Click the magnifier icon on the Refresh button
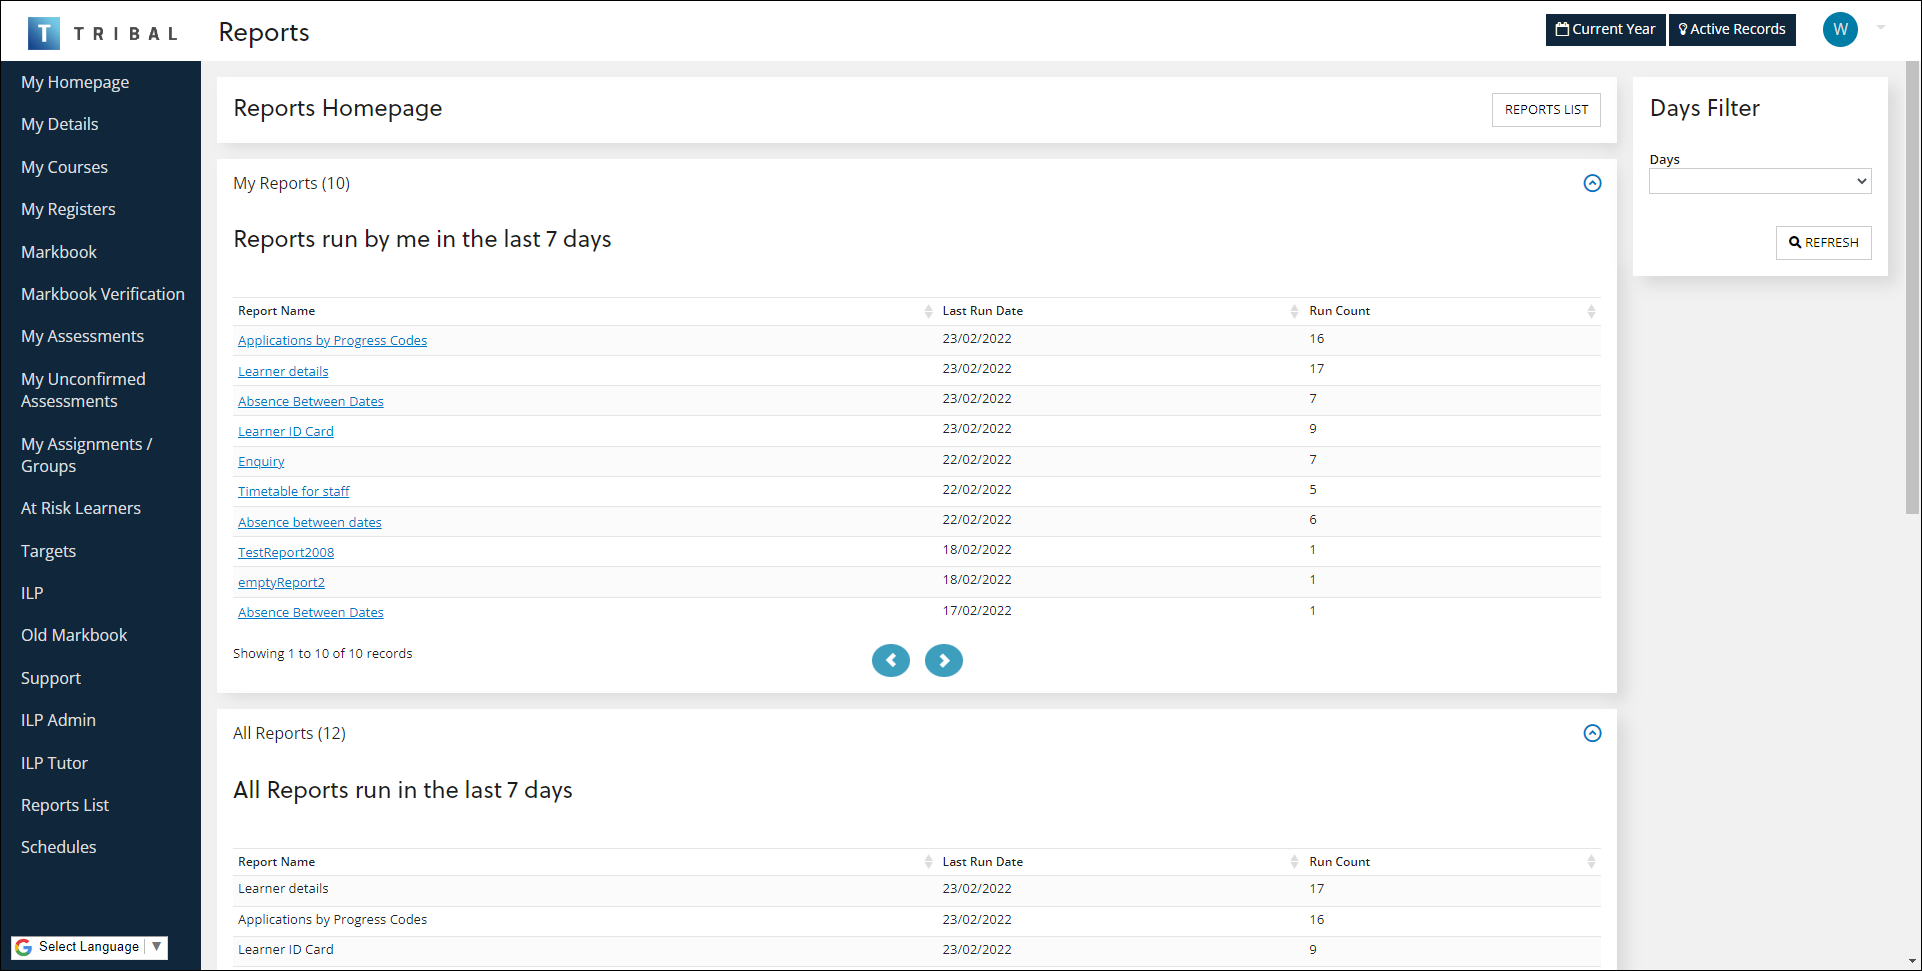Screen dimensions: 1922x971 pos(1797,242)
